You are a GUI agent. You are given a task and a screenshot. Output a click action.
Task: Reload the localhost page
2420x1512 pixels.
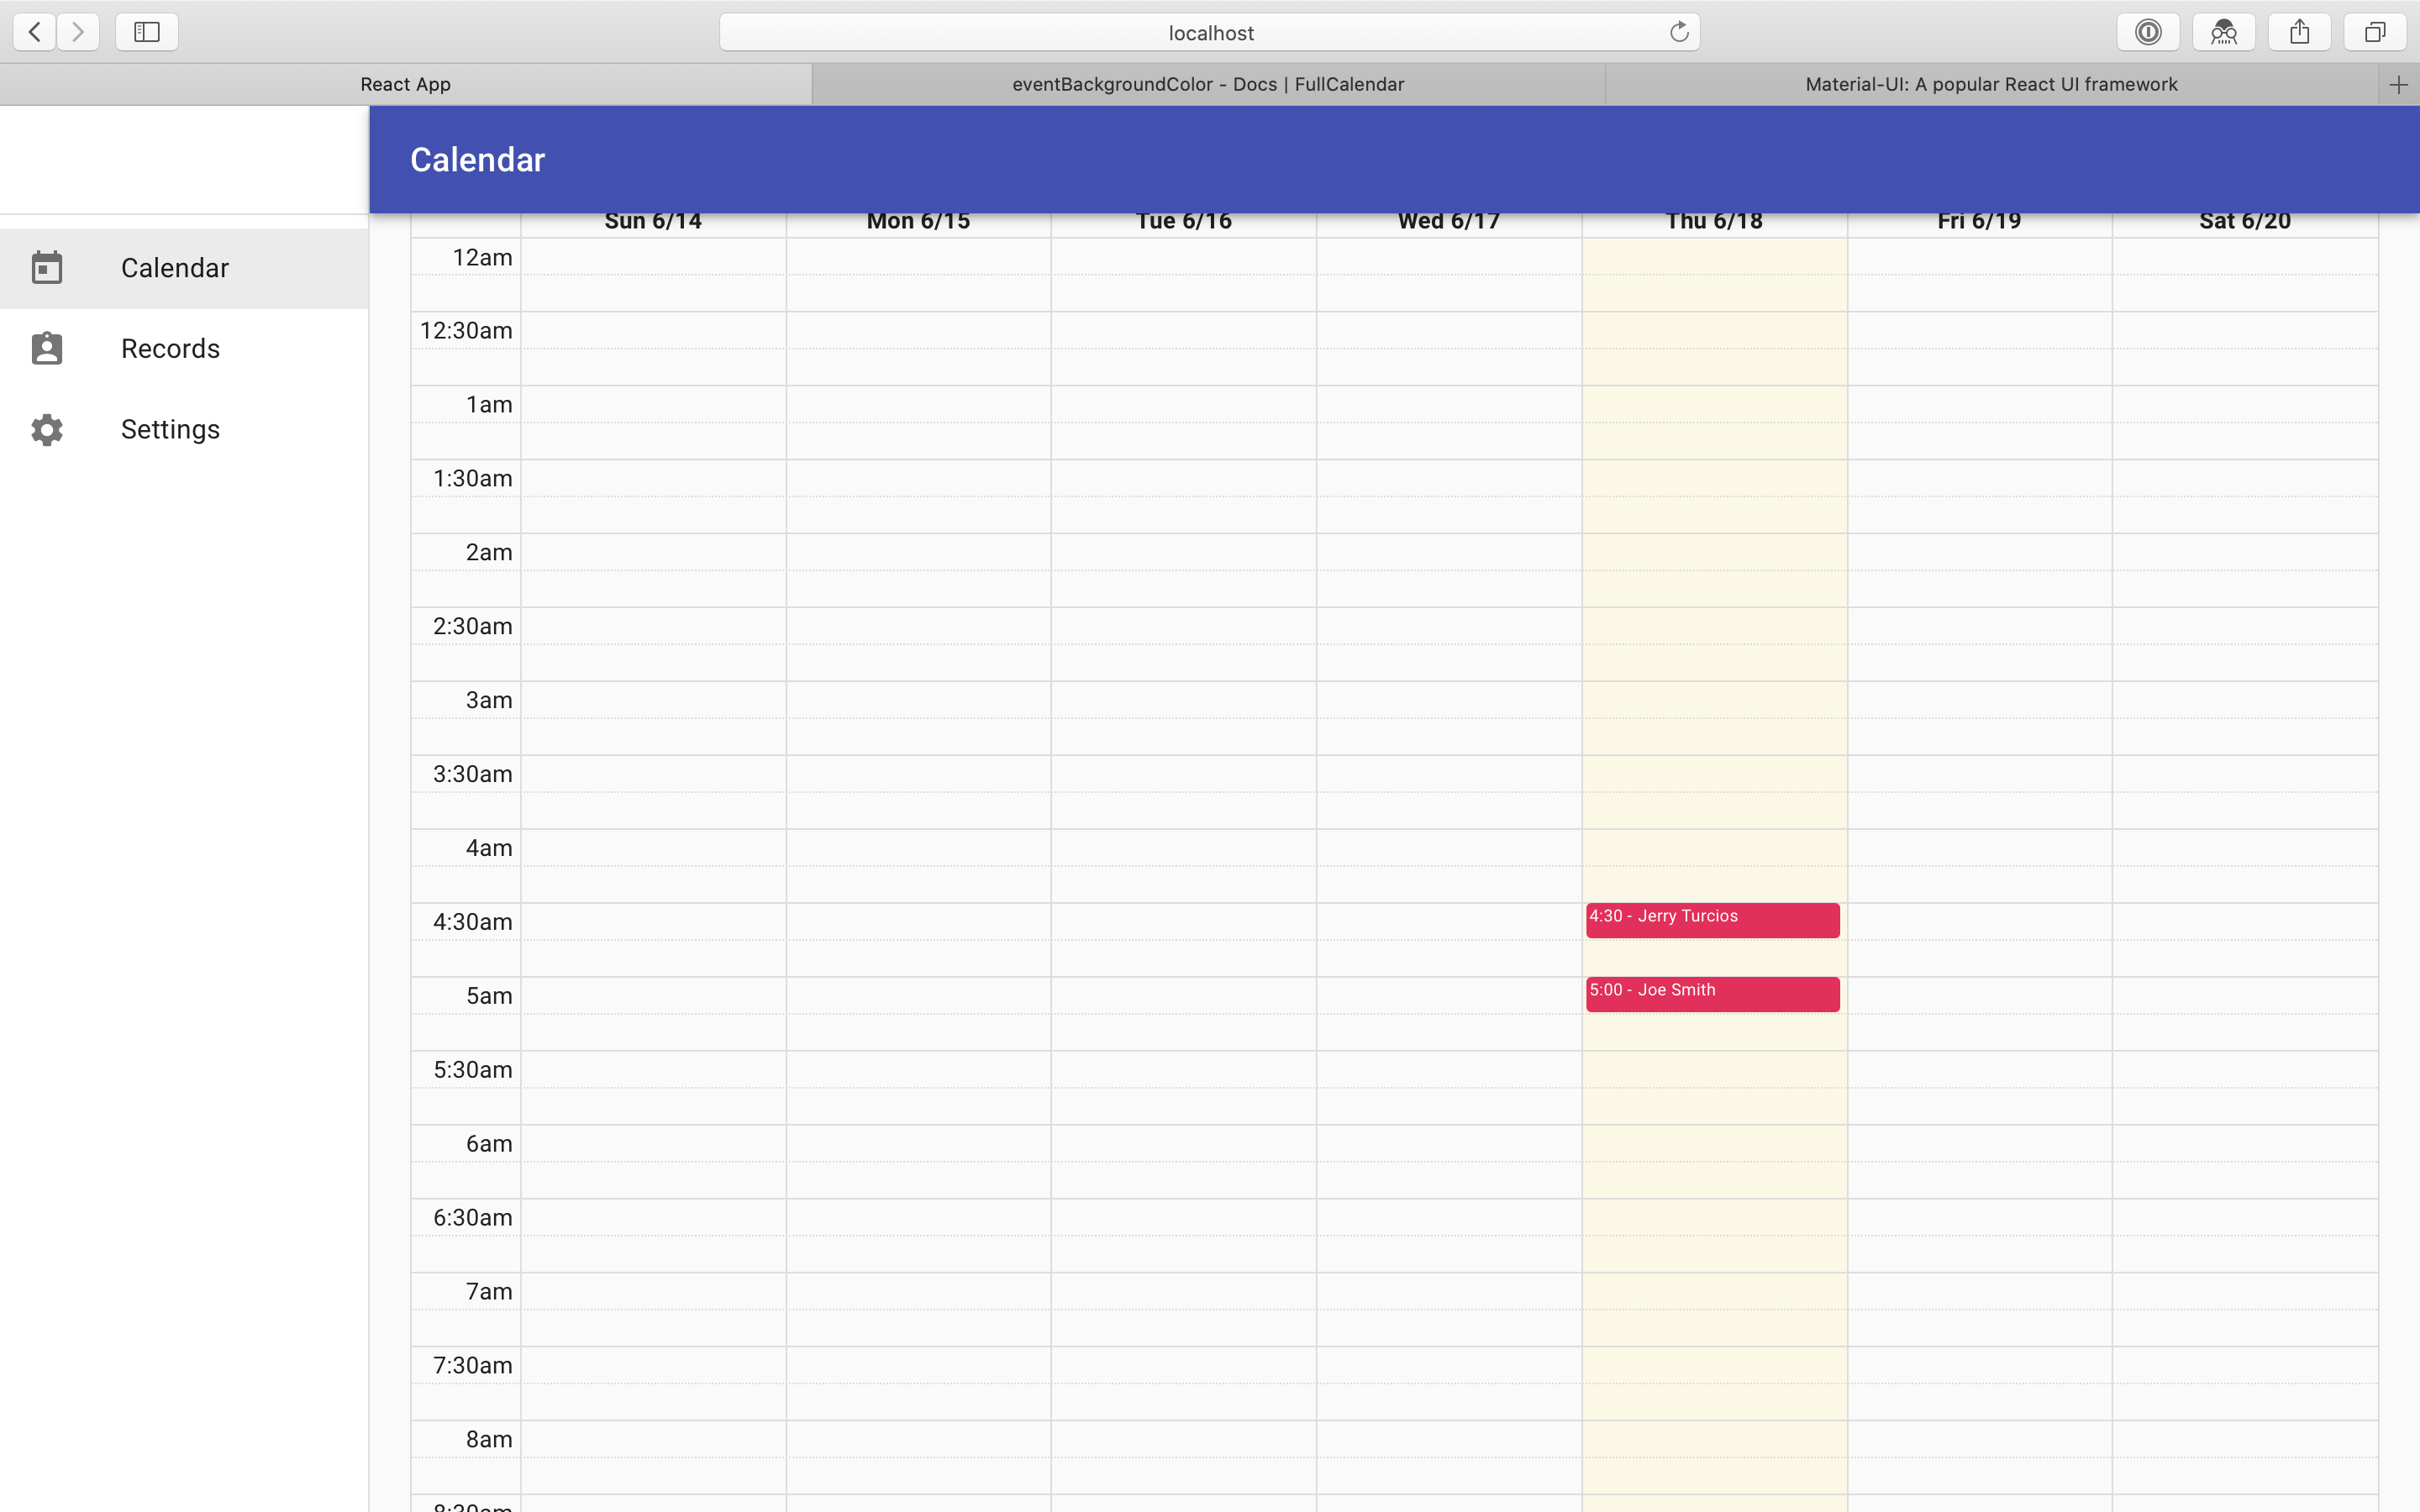pyautogui.click(x=1679, y=32)
